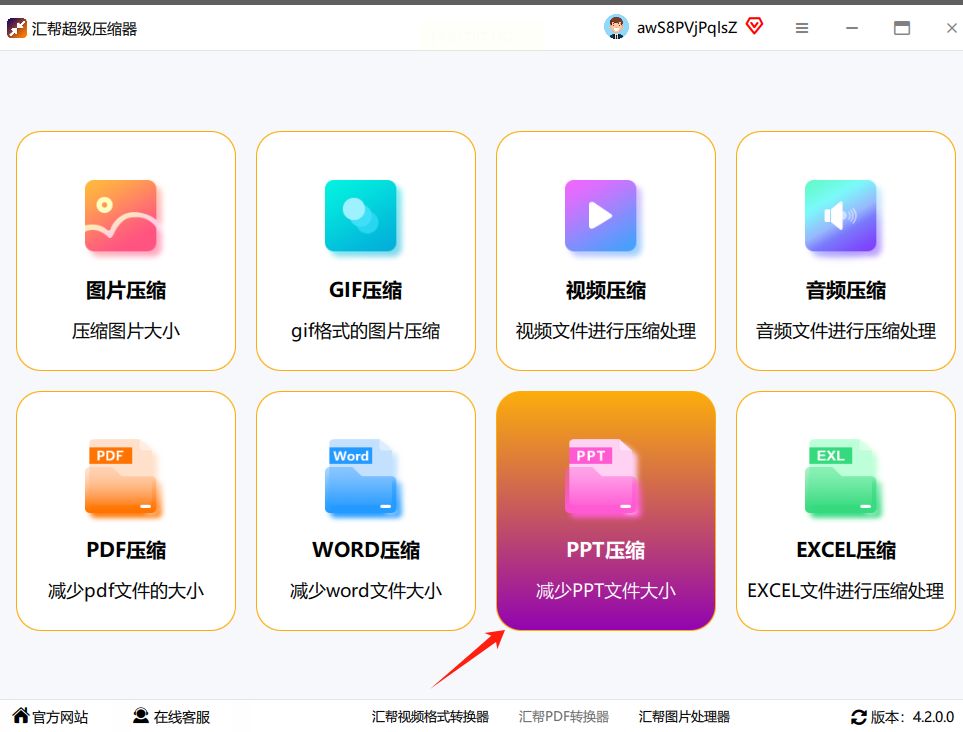Open the PDF压缩 orange folder icon
This screenshot has height=732, width=963.
click(x=120, y=477)
